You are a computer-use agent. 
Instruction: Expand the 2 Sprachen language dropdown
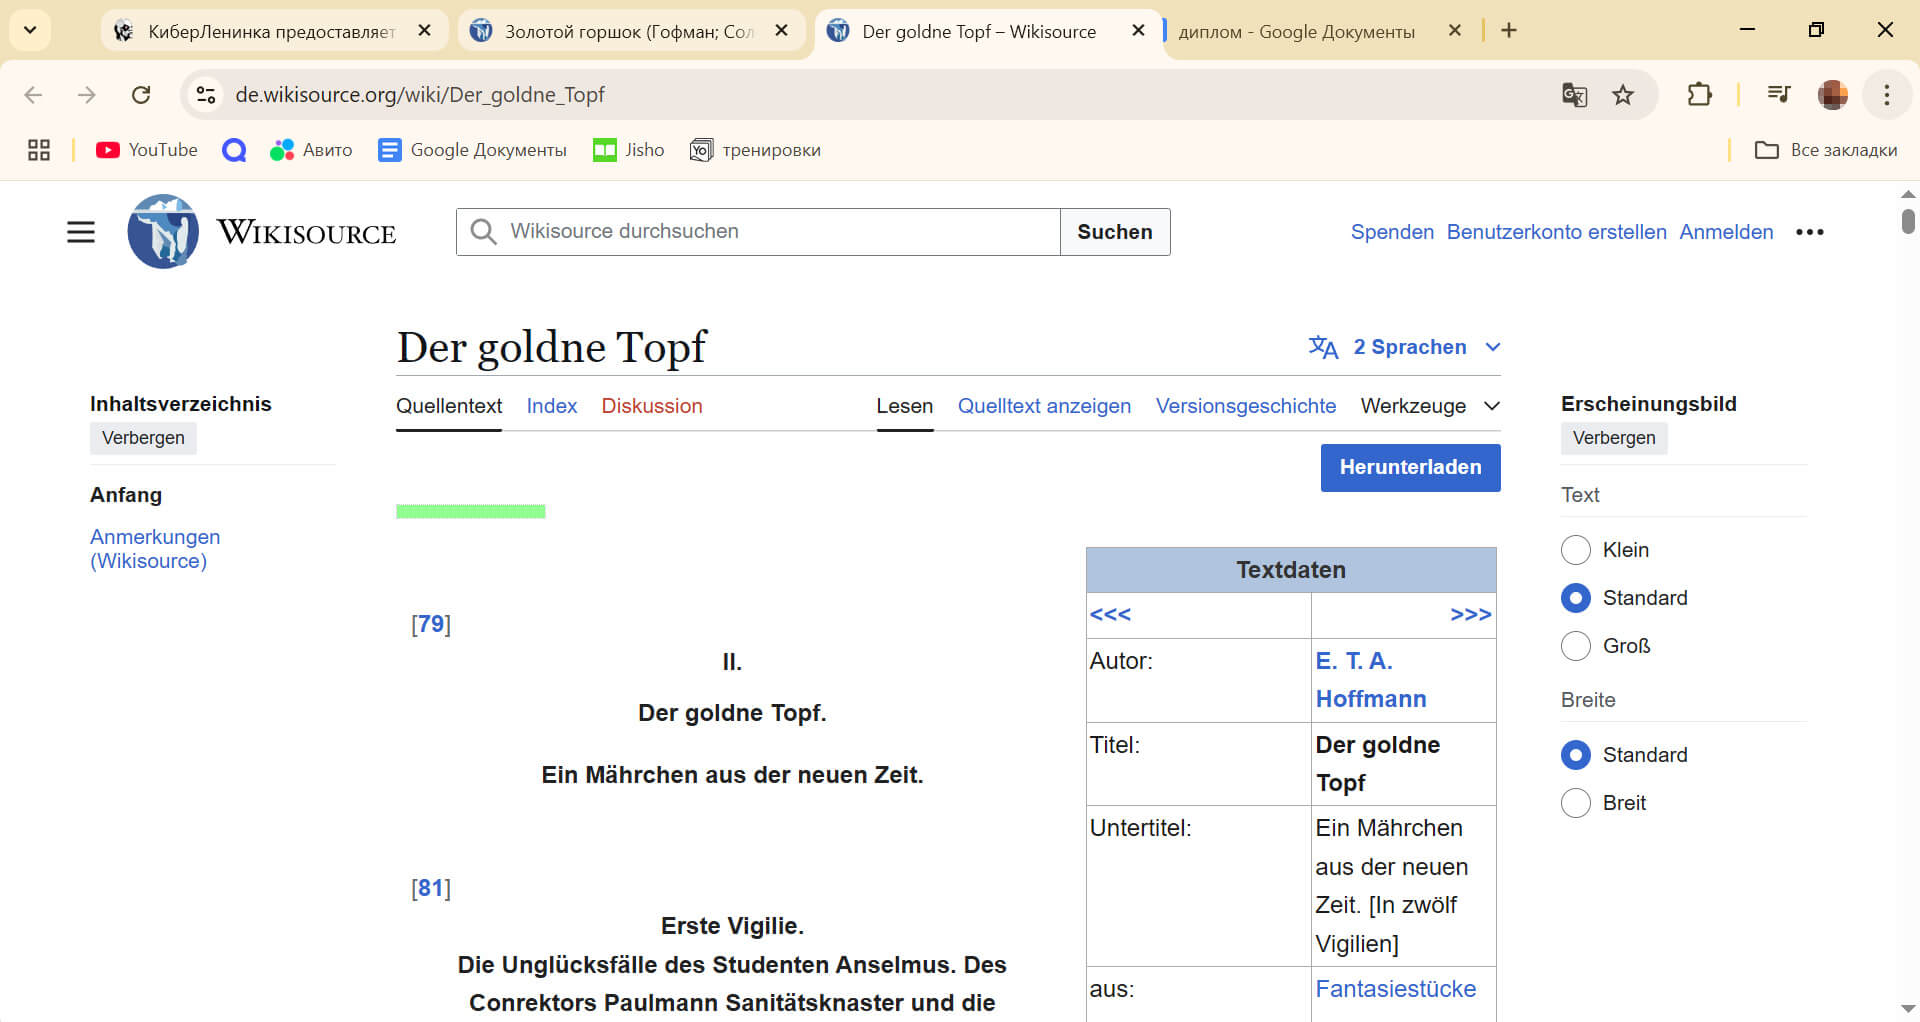[1405, 347]
